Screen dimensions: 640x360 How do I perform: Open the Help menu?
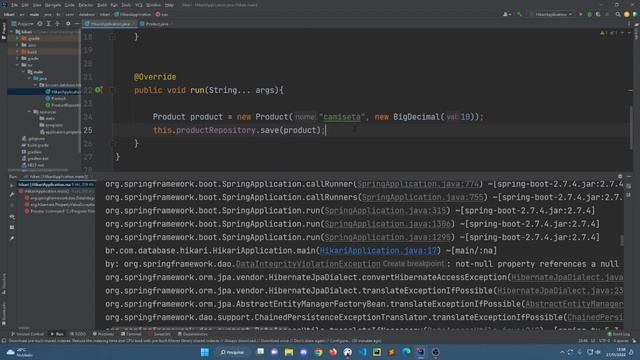pyautogui.click(x=170, y=5)
